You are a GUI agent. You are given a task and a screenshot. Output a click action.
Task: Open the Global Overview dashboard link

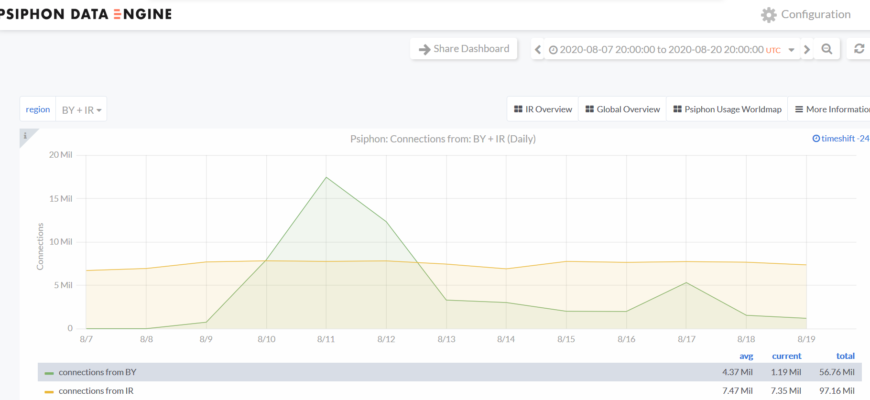pyautogui.click(x=622, y=110)
